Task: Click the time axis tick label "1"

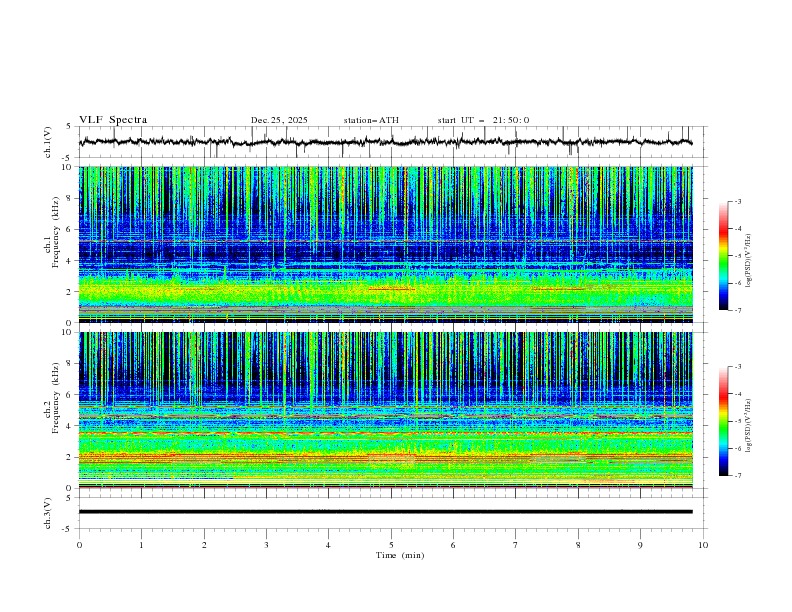Action: [x=141, y=545]
